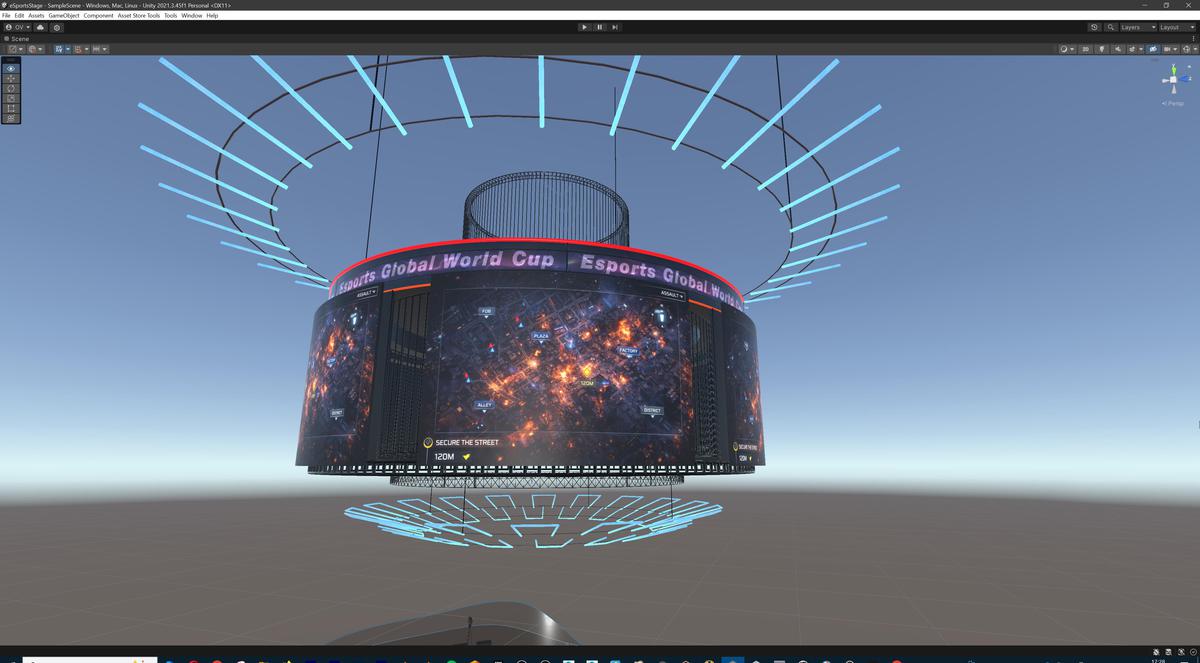Activate the Move tool

click(x=10, y=79)
